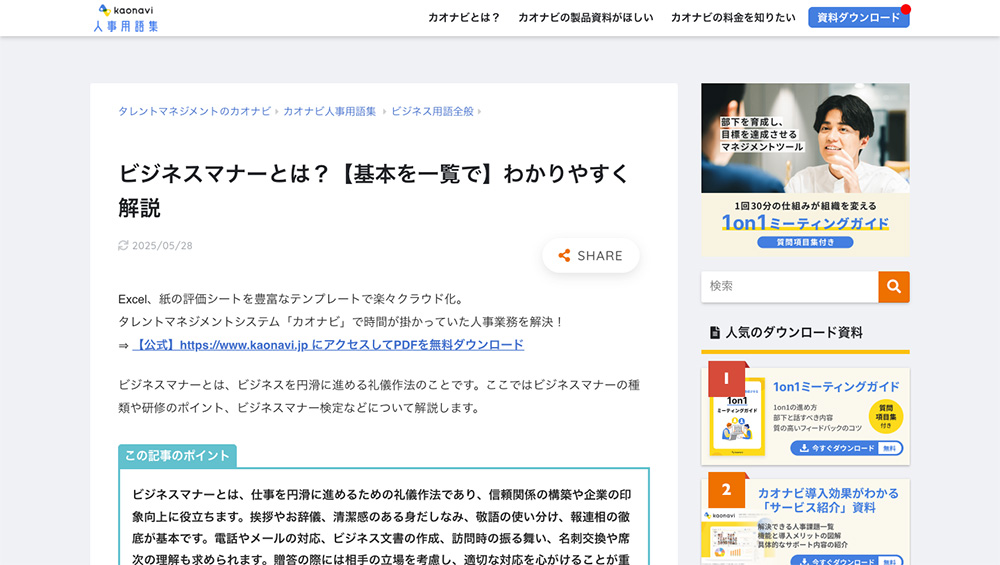
Task: Click the 資料ダウンロード header button
Action: tap(858, 18)
